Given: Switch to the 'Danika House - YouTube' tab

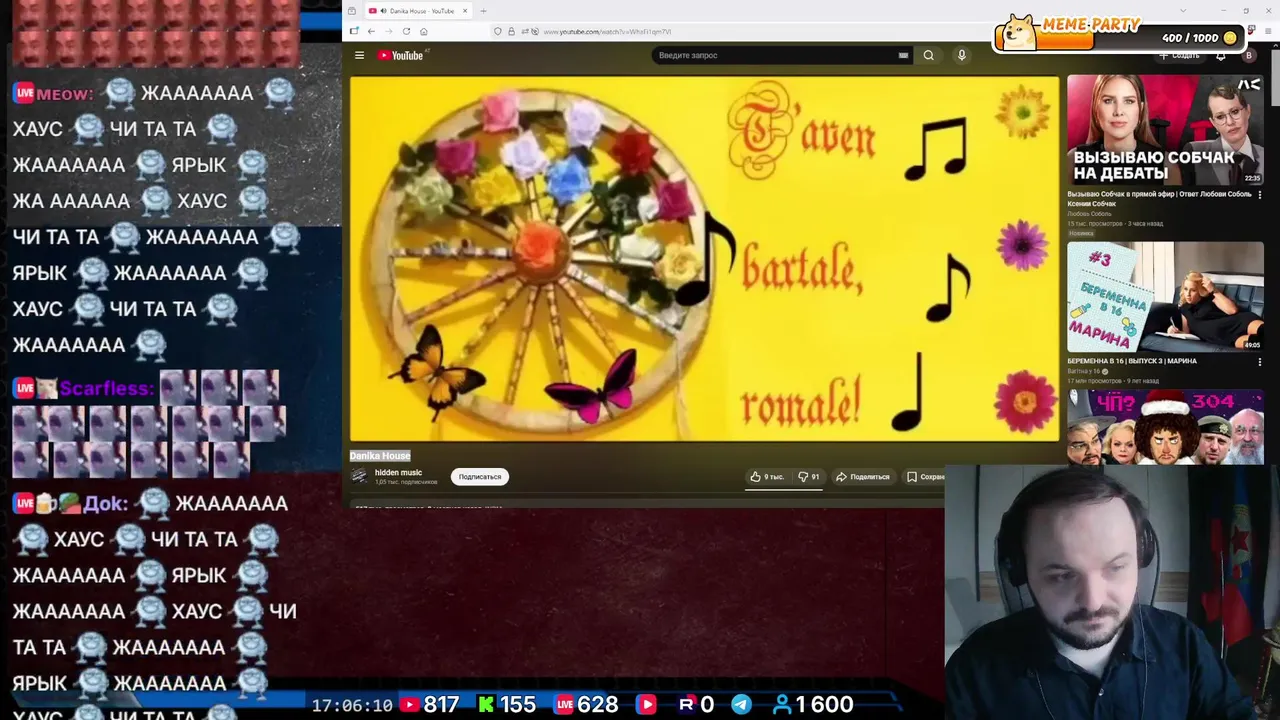Looking at the screenshot, I should (417, 11).
